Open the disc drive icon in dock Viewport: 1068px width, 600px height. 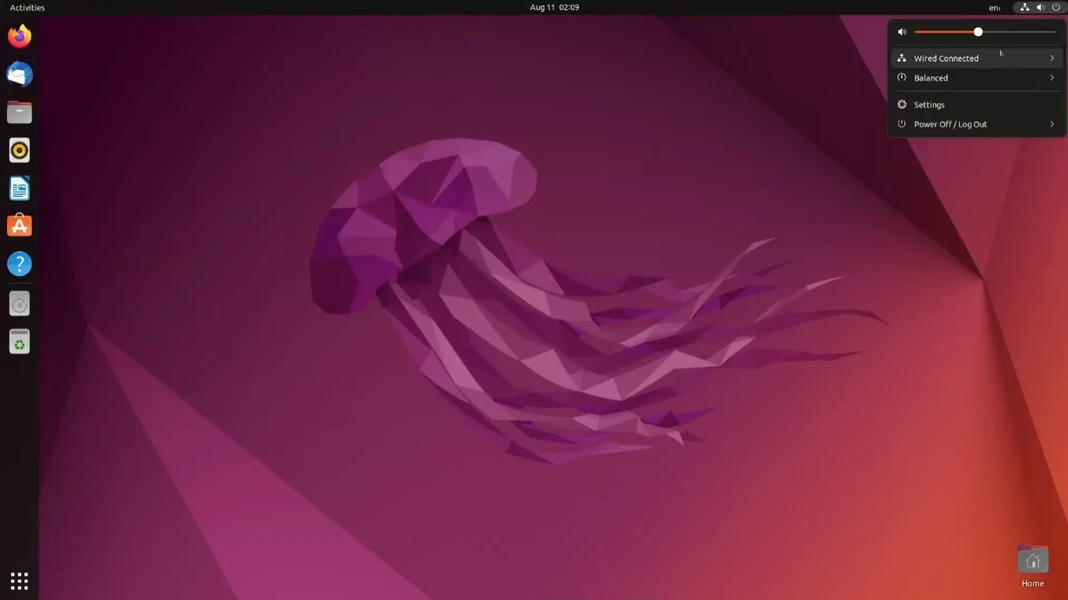coord(19,304)
